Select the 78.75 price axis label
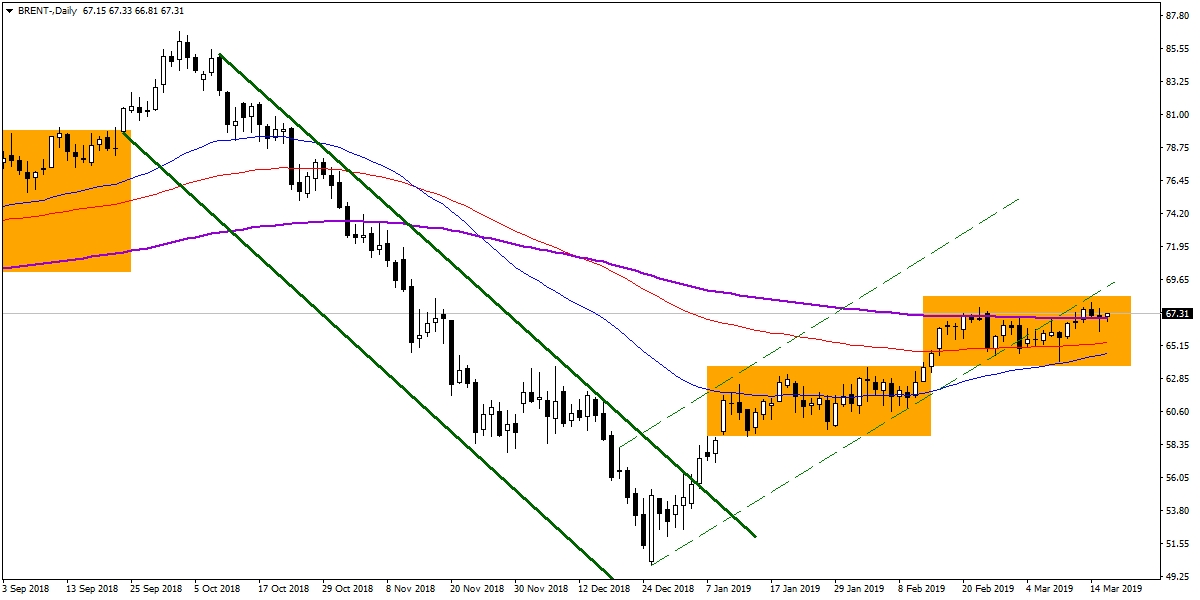 pos(1176,148)
